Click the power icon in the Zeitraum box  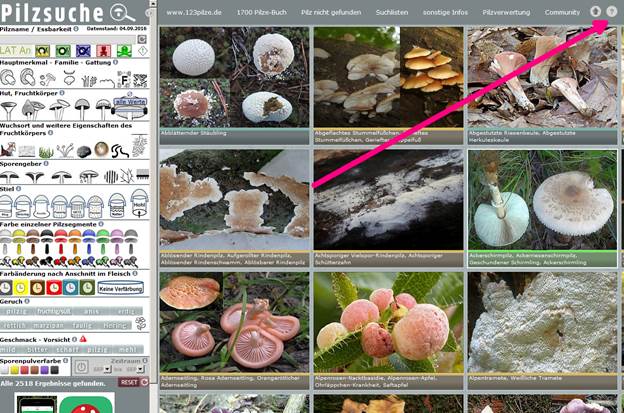81,367
